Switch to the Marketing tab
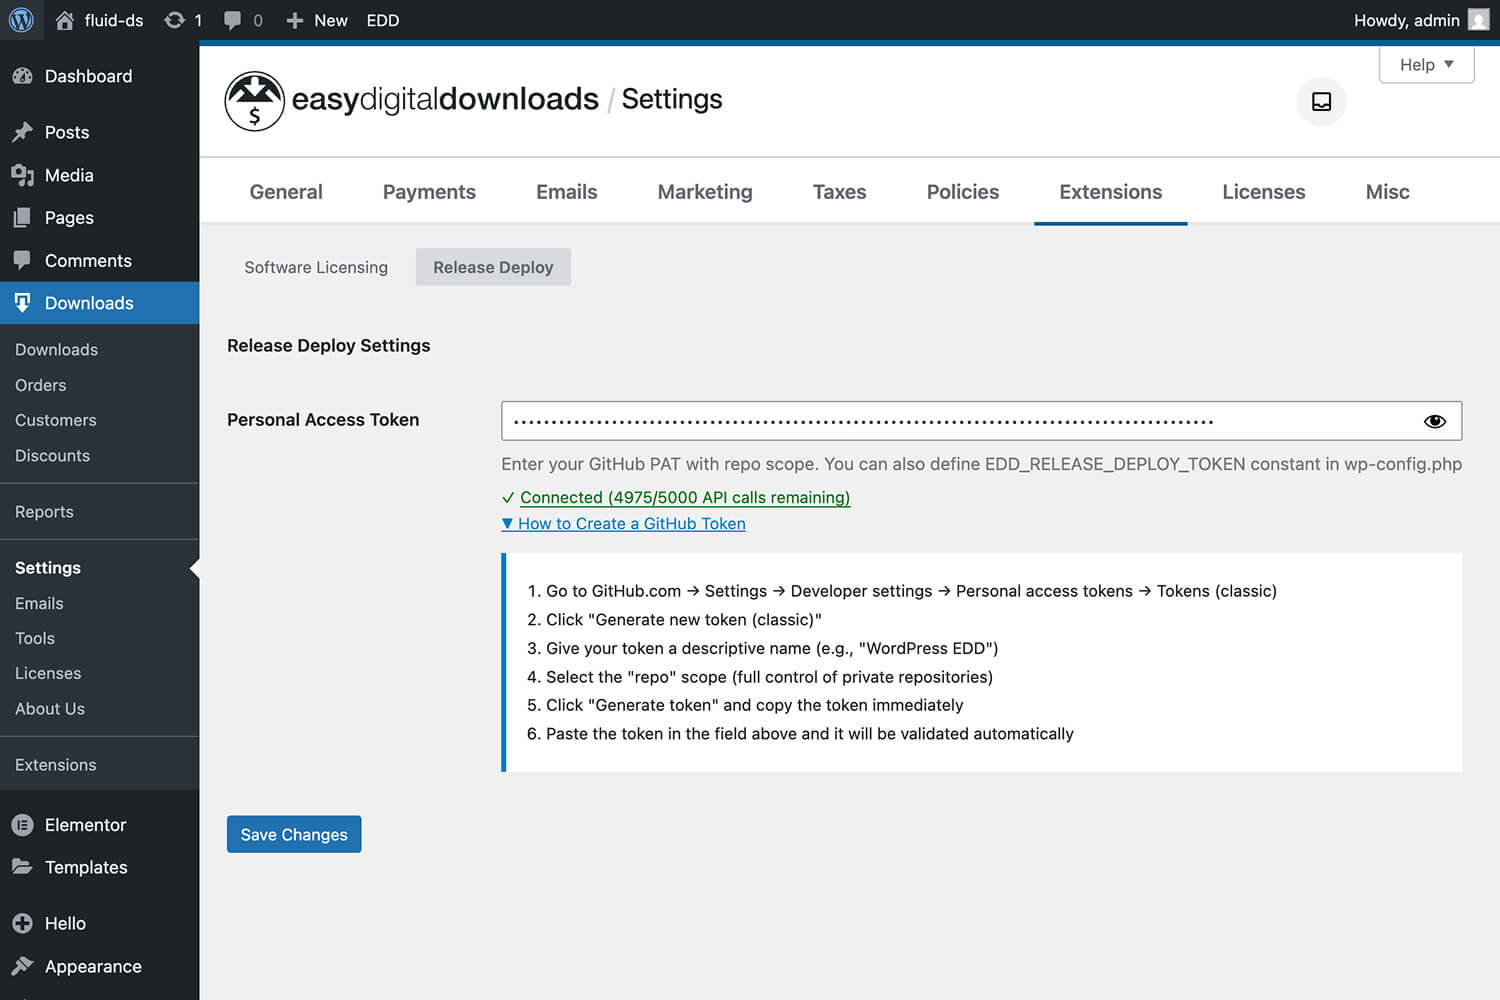Screen dimensions: 1500x1000 704,191
